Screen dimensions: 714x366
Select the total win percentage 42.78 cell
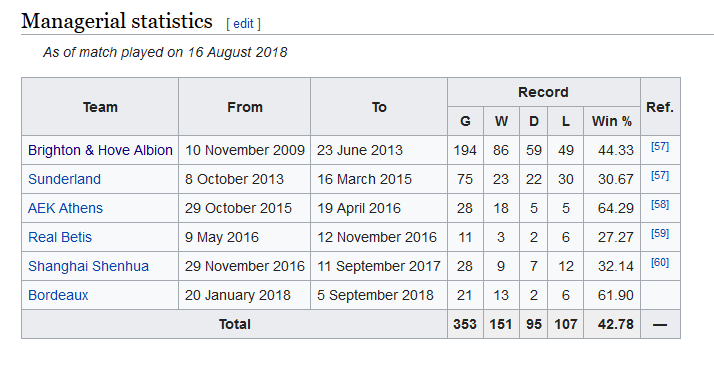pyautogui.click(x=612, y=324)
